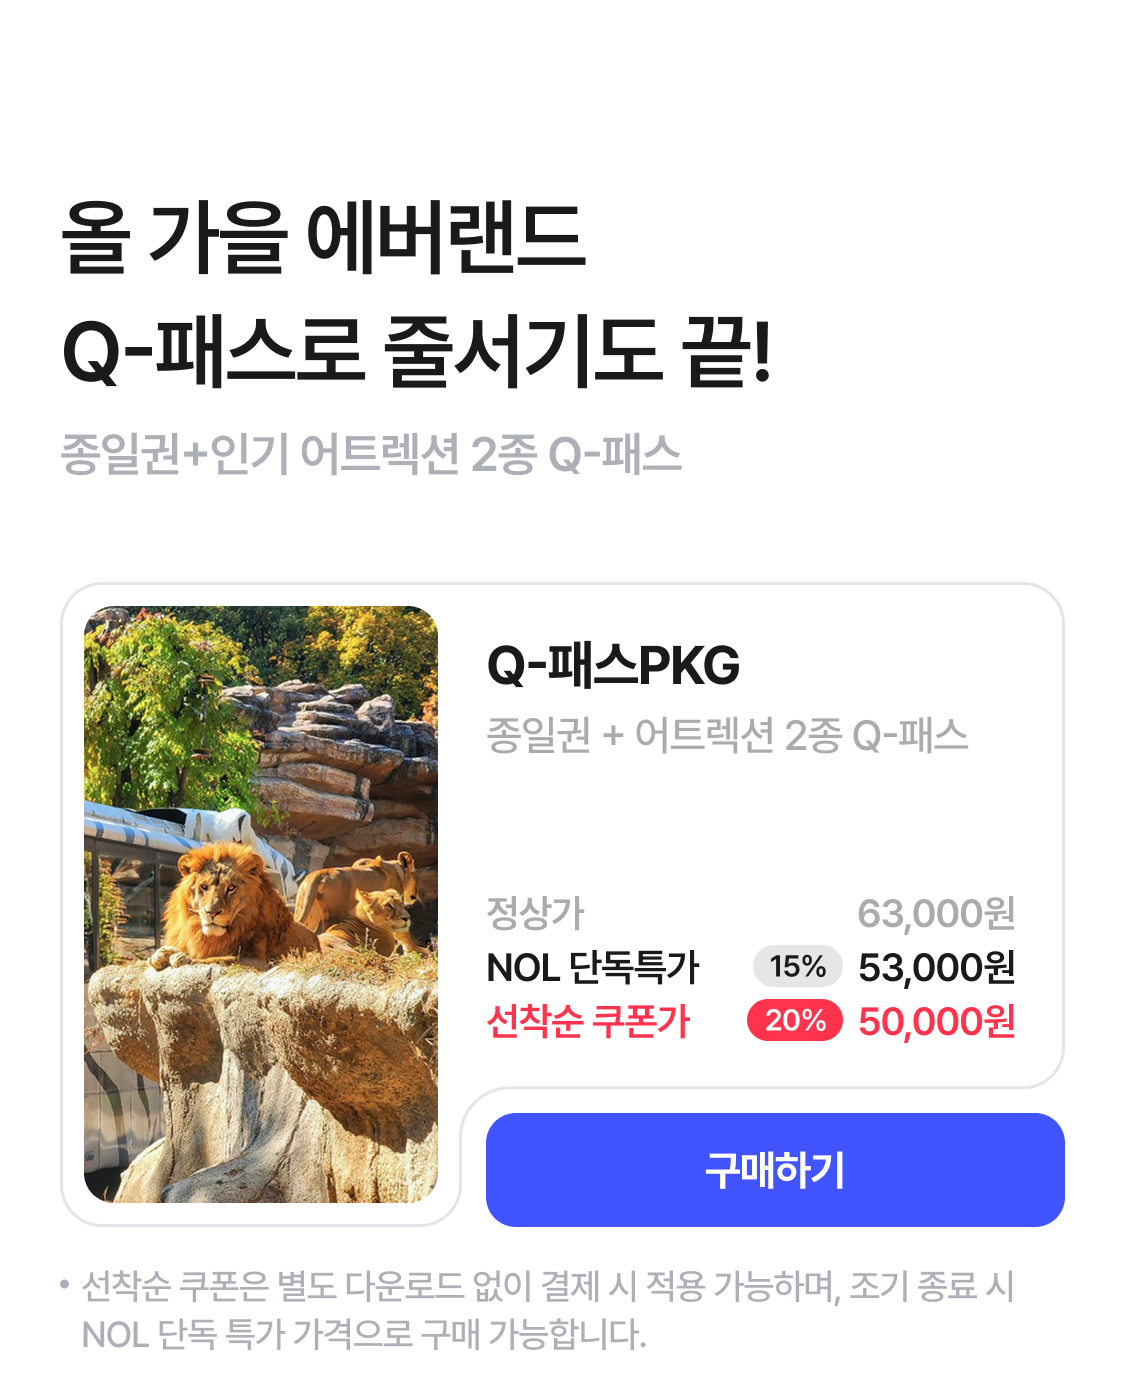Click the 63,000원 regular price
Image resolution: width=1125 pixels, height=1395 pixels.
(937, 913)
